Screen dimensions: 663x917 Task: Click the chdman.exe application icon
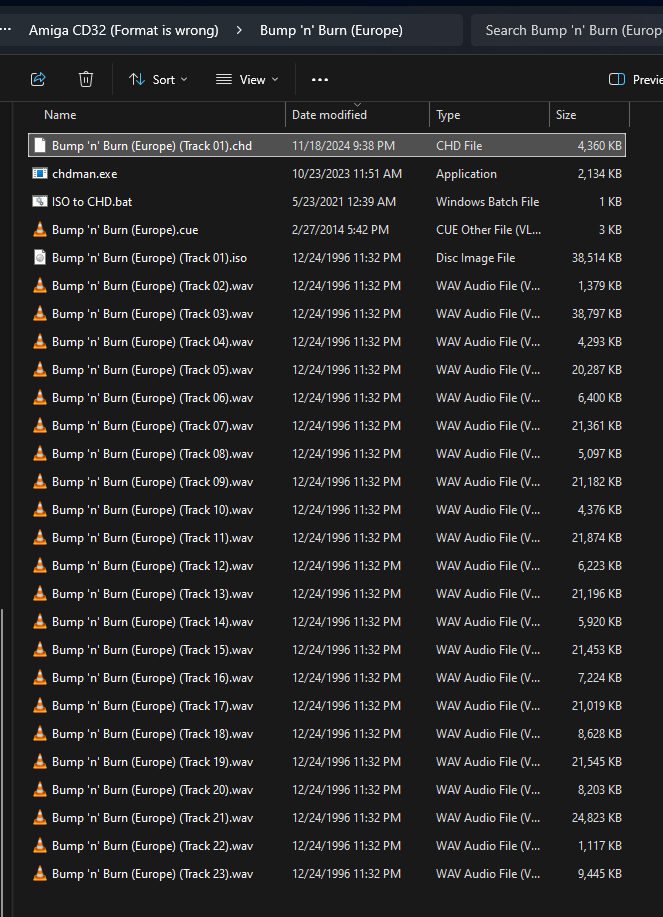click(40, 173)
